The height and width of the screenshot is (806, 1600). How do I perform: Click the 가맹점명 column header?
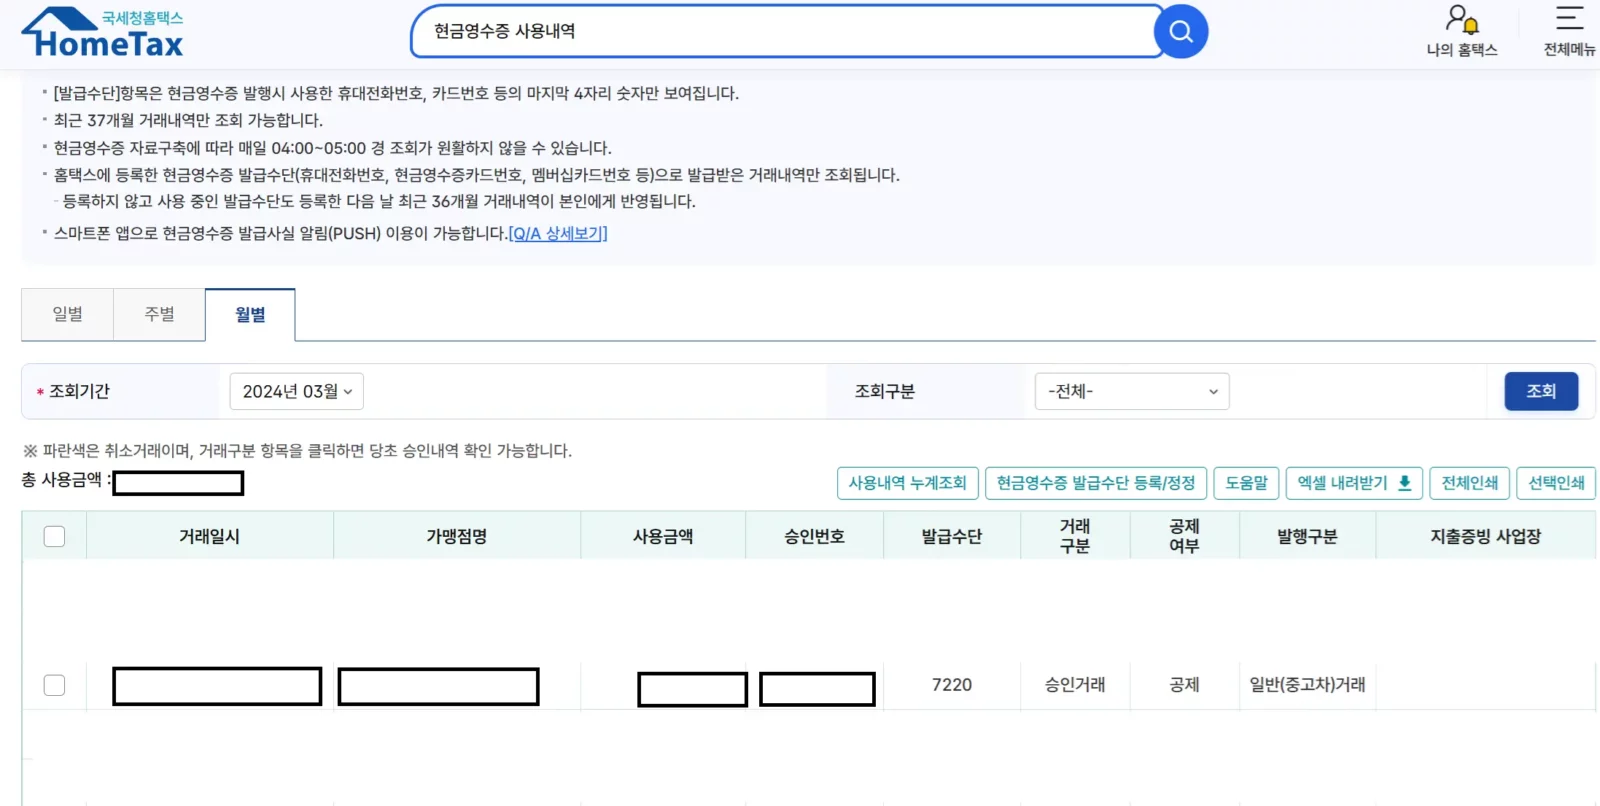click(x=457, y=536)
